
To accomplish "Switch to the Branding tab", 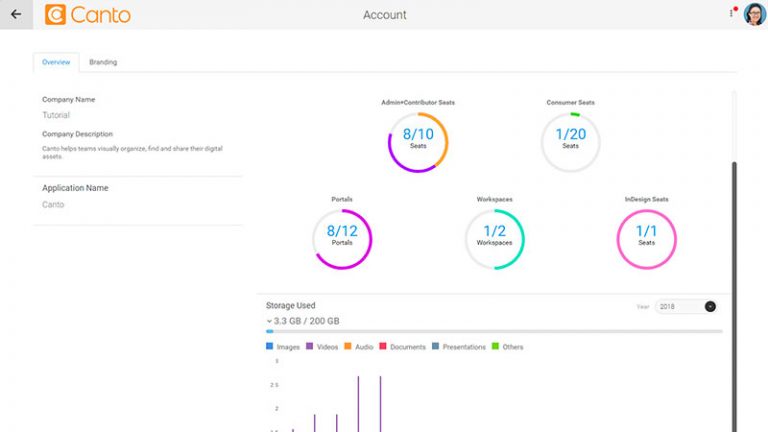I will (103, 62).
